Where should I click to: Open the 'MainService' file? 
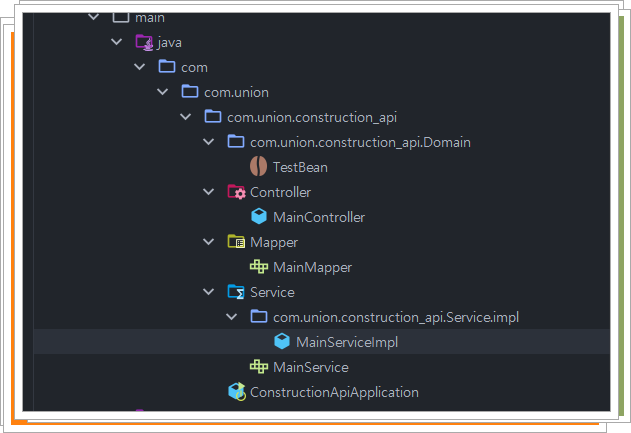311,367
